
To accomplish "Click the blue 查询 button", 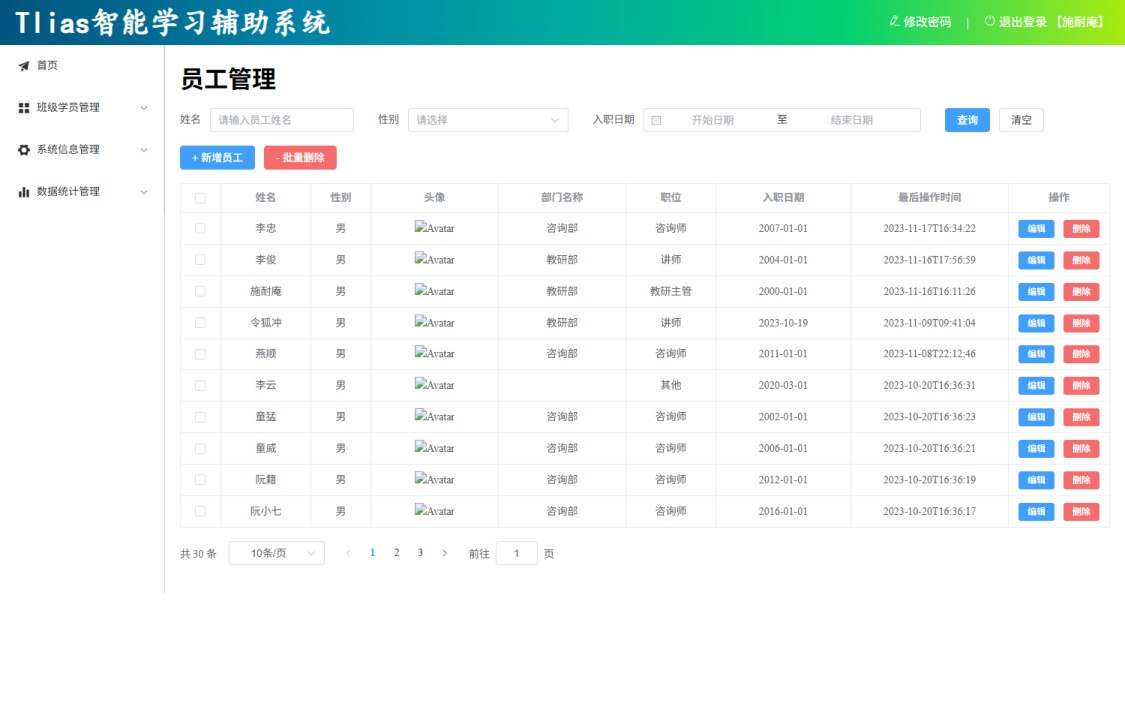I will click(967, 120).
